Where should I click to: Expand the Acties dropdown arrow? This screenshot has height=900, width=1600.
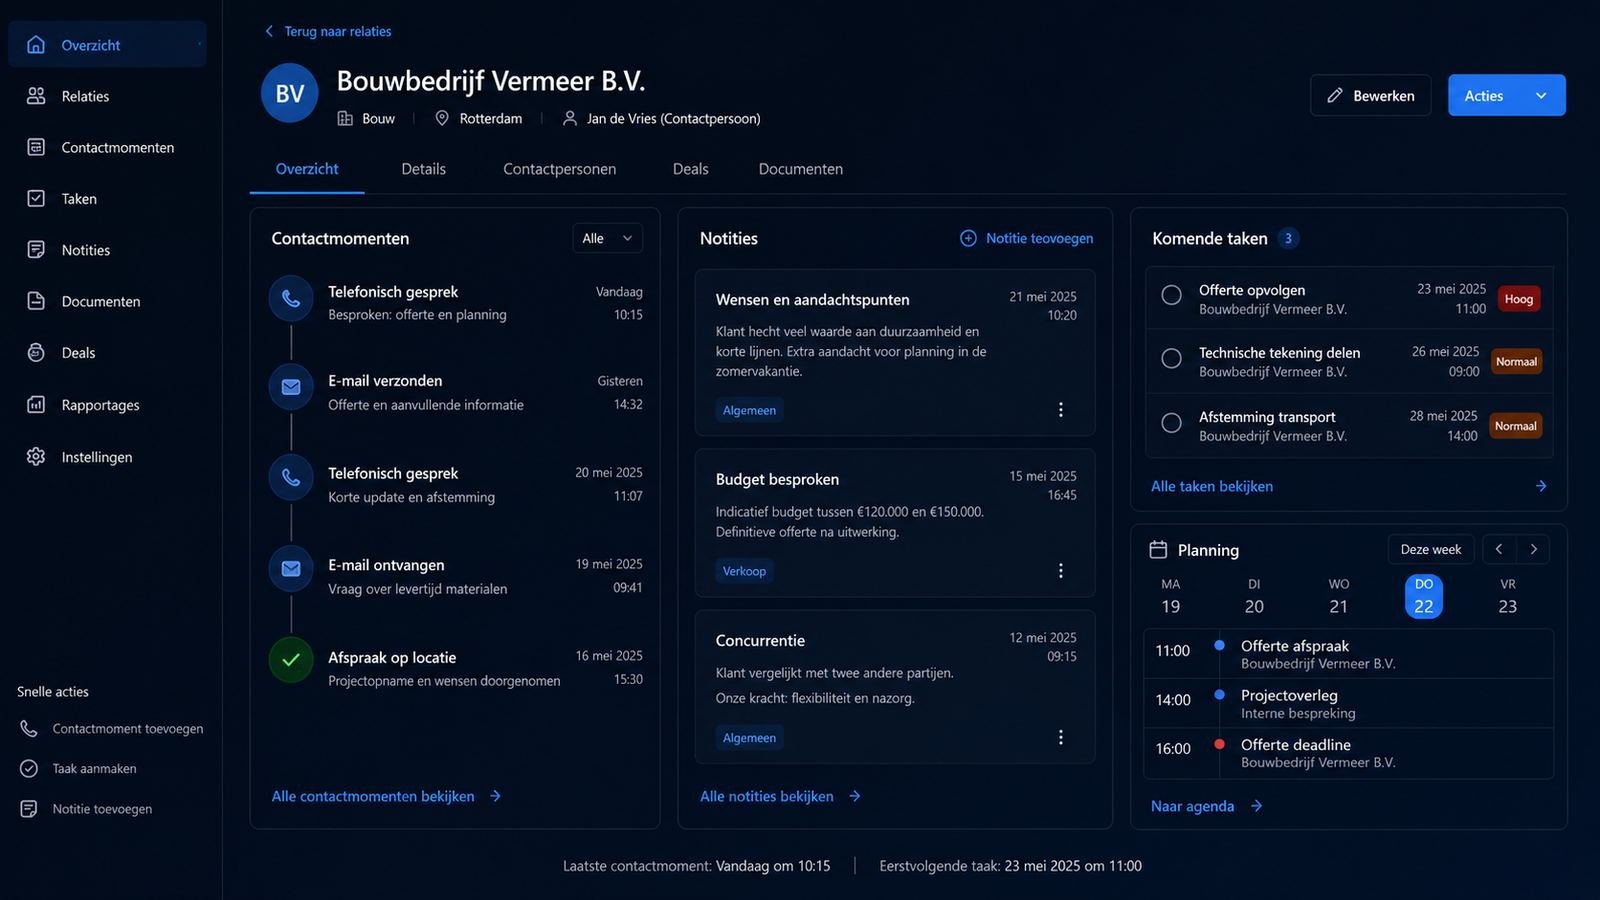pyautogui.click(x=1541, y=96)
